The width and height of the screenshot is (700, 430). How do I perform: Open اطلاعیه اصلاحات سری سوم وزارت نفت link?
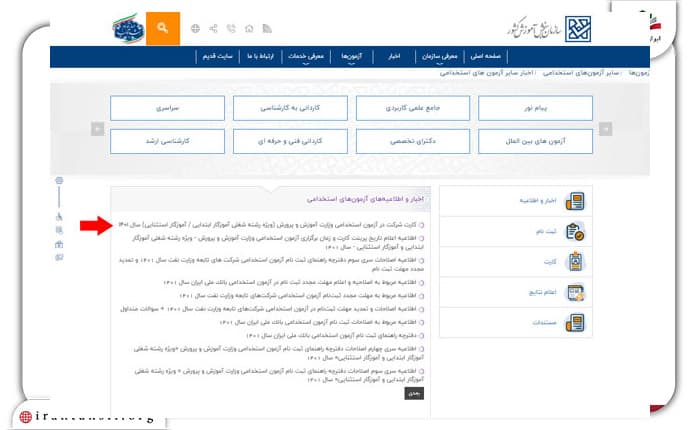pyautogui.click(x=271, y=264)
